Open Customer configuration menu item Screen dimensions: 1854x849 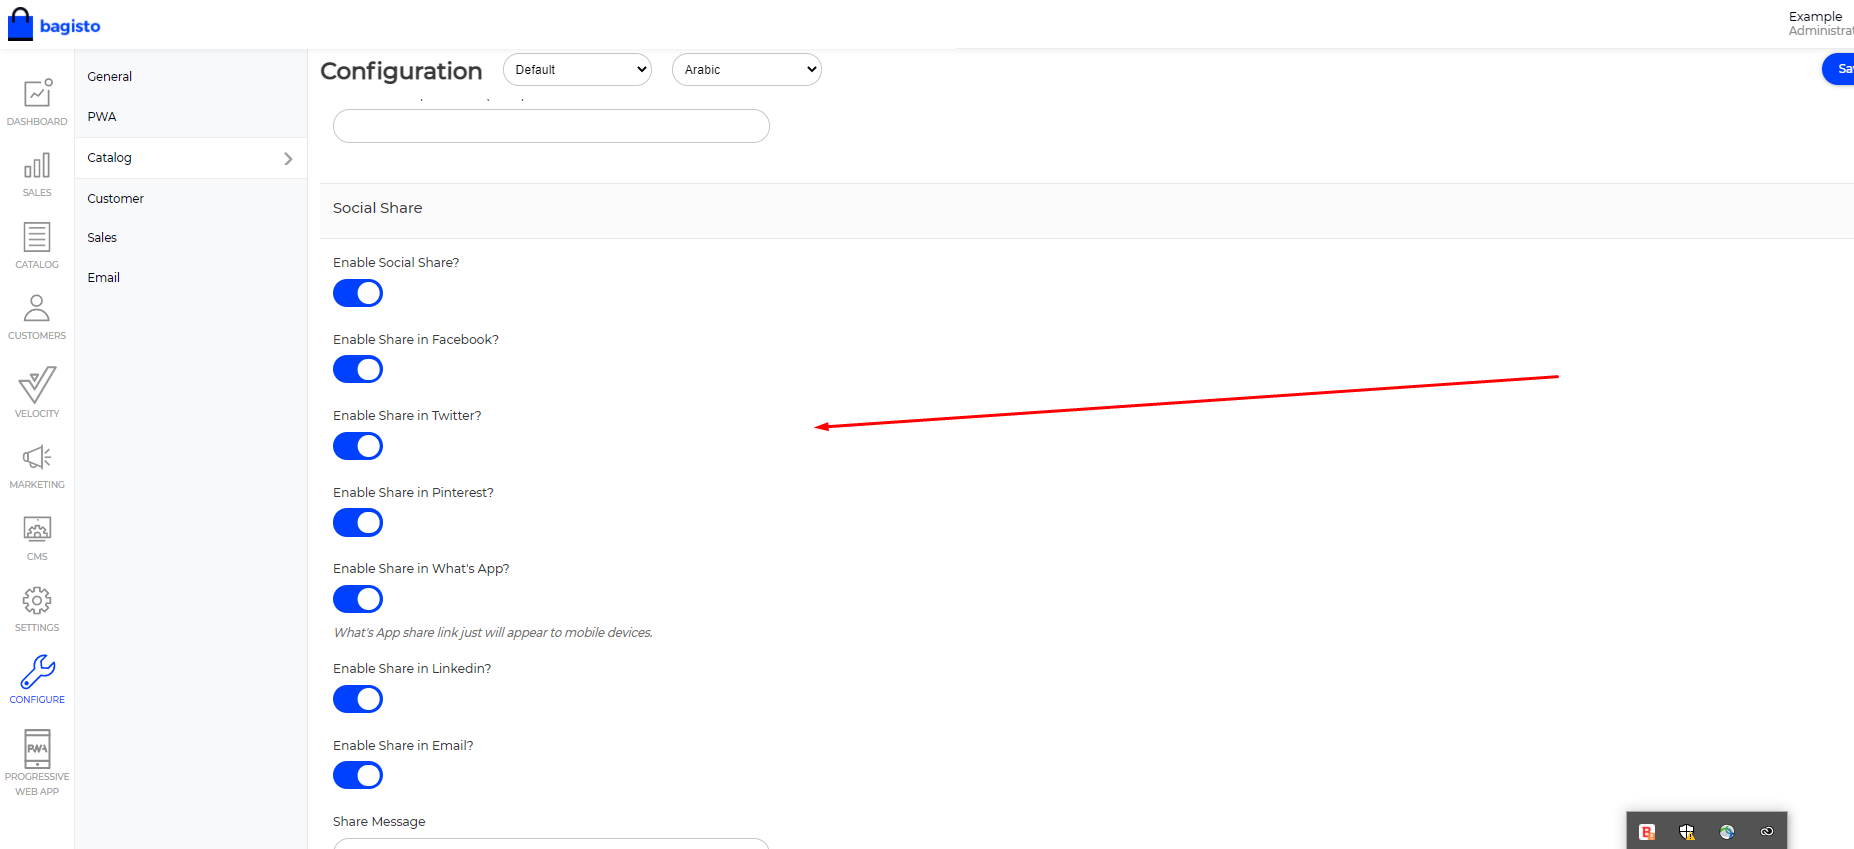point(115,198)
